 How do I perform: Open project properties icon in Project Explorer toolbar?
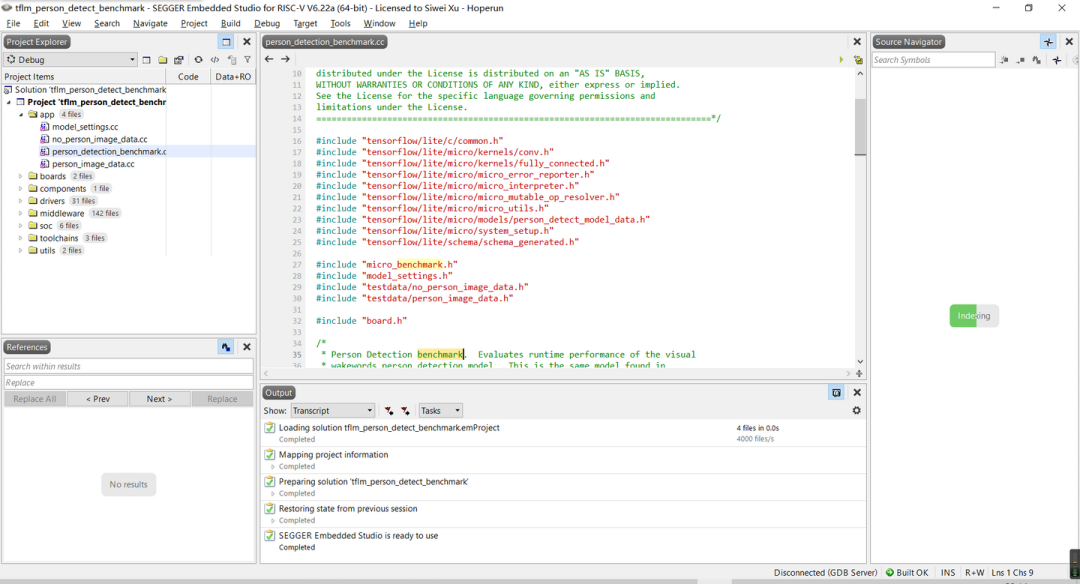point(179,60)
